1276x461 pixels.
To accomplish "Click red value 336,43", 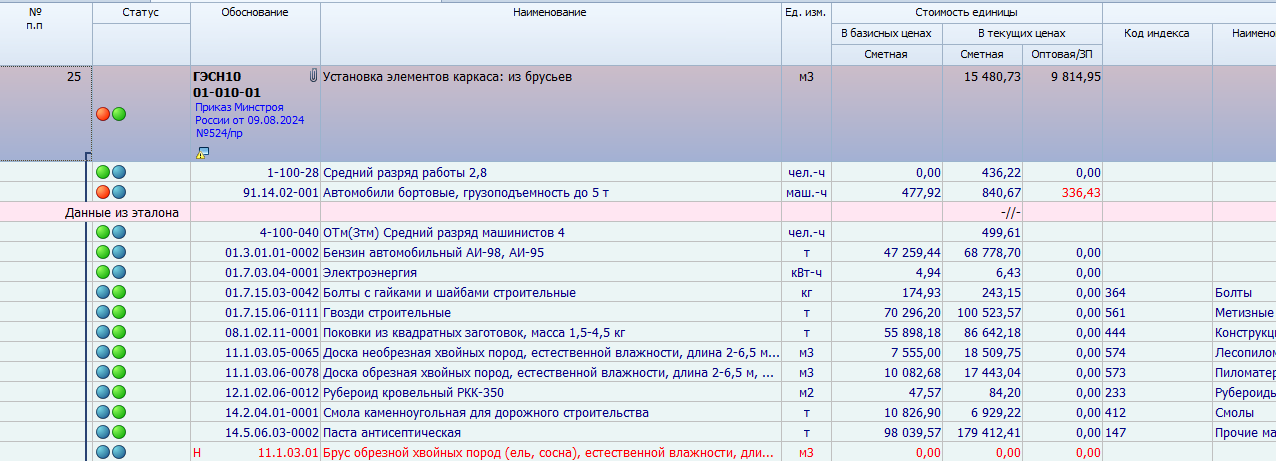I will click(1080, 192).
